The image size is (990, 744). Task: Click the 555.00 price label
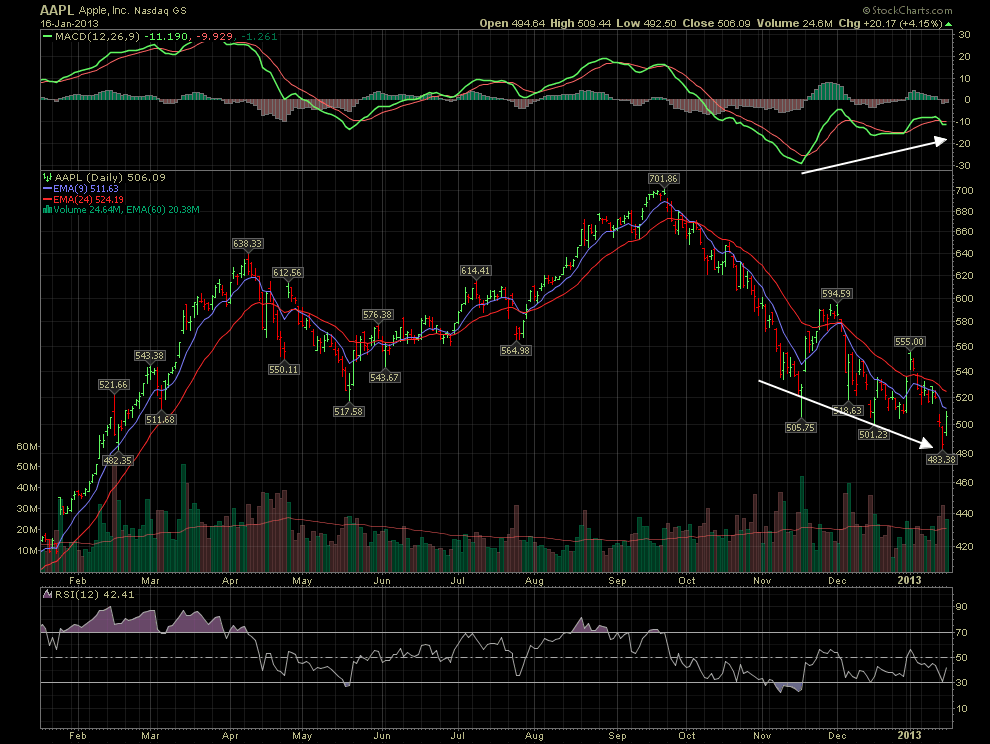tap(909, 342)
